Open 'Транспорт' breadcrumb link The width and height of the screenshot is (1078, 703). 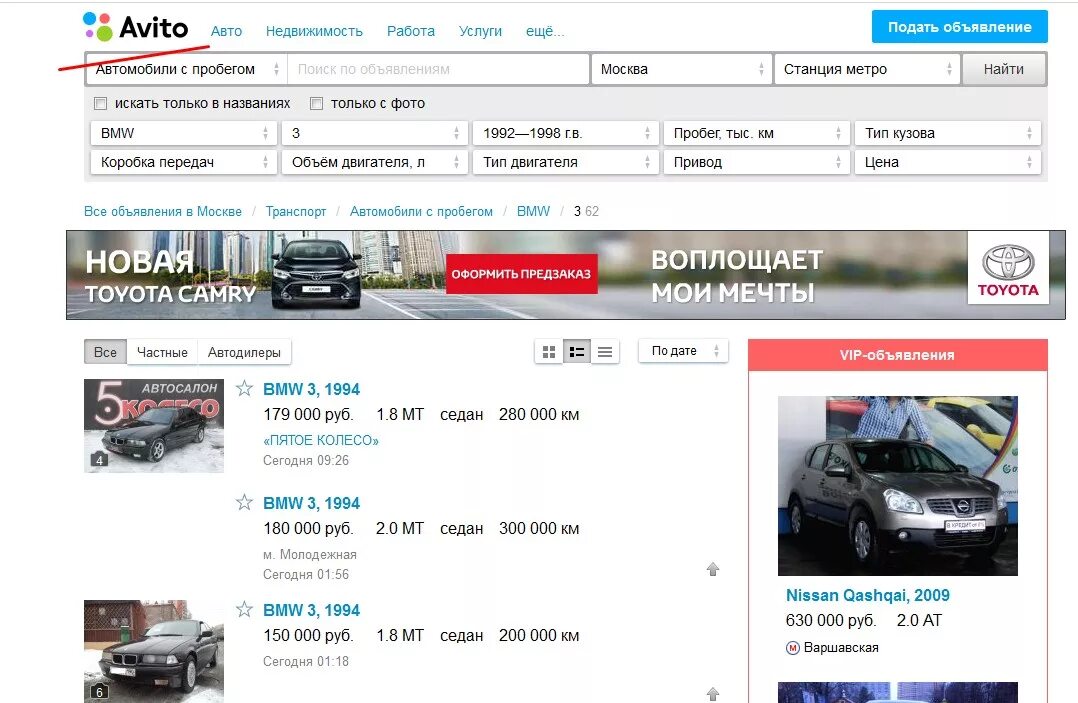(x=296, y=211)
